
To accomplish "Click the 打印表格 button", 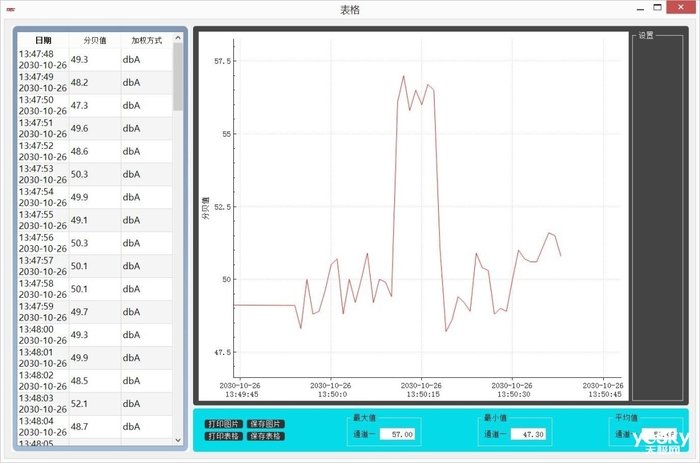I will click(x=224, y=436).
